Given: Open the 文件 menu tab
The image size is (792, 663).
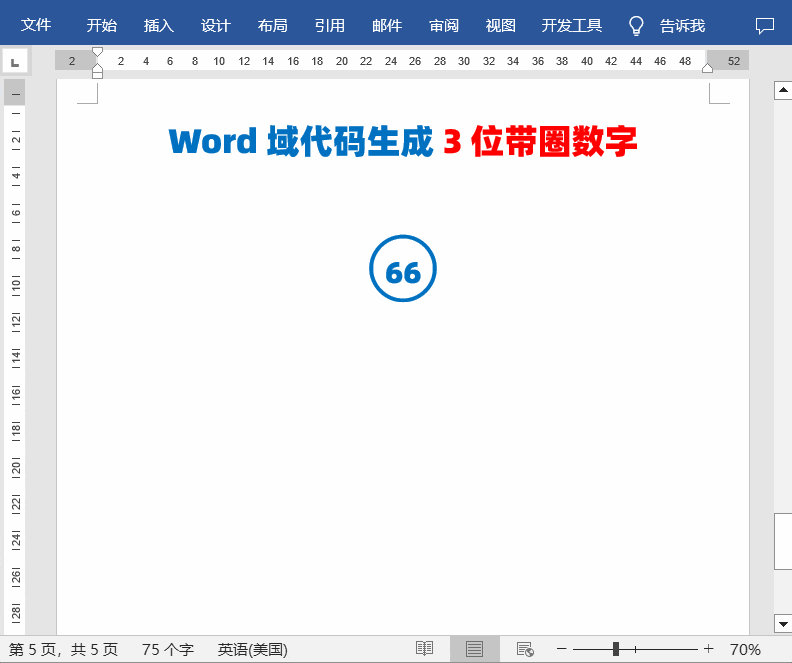Looking at the screenshot, I should point(35,25).
